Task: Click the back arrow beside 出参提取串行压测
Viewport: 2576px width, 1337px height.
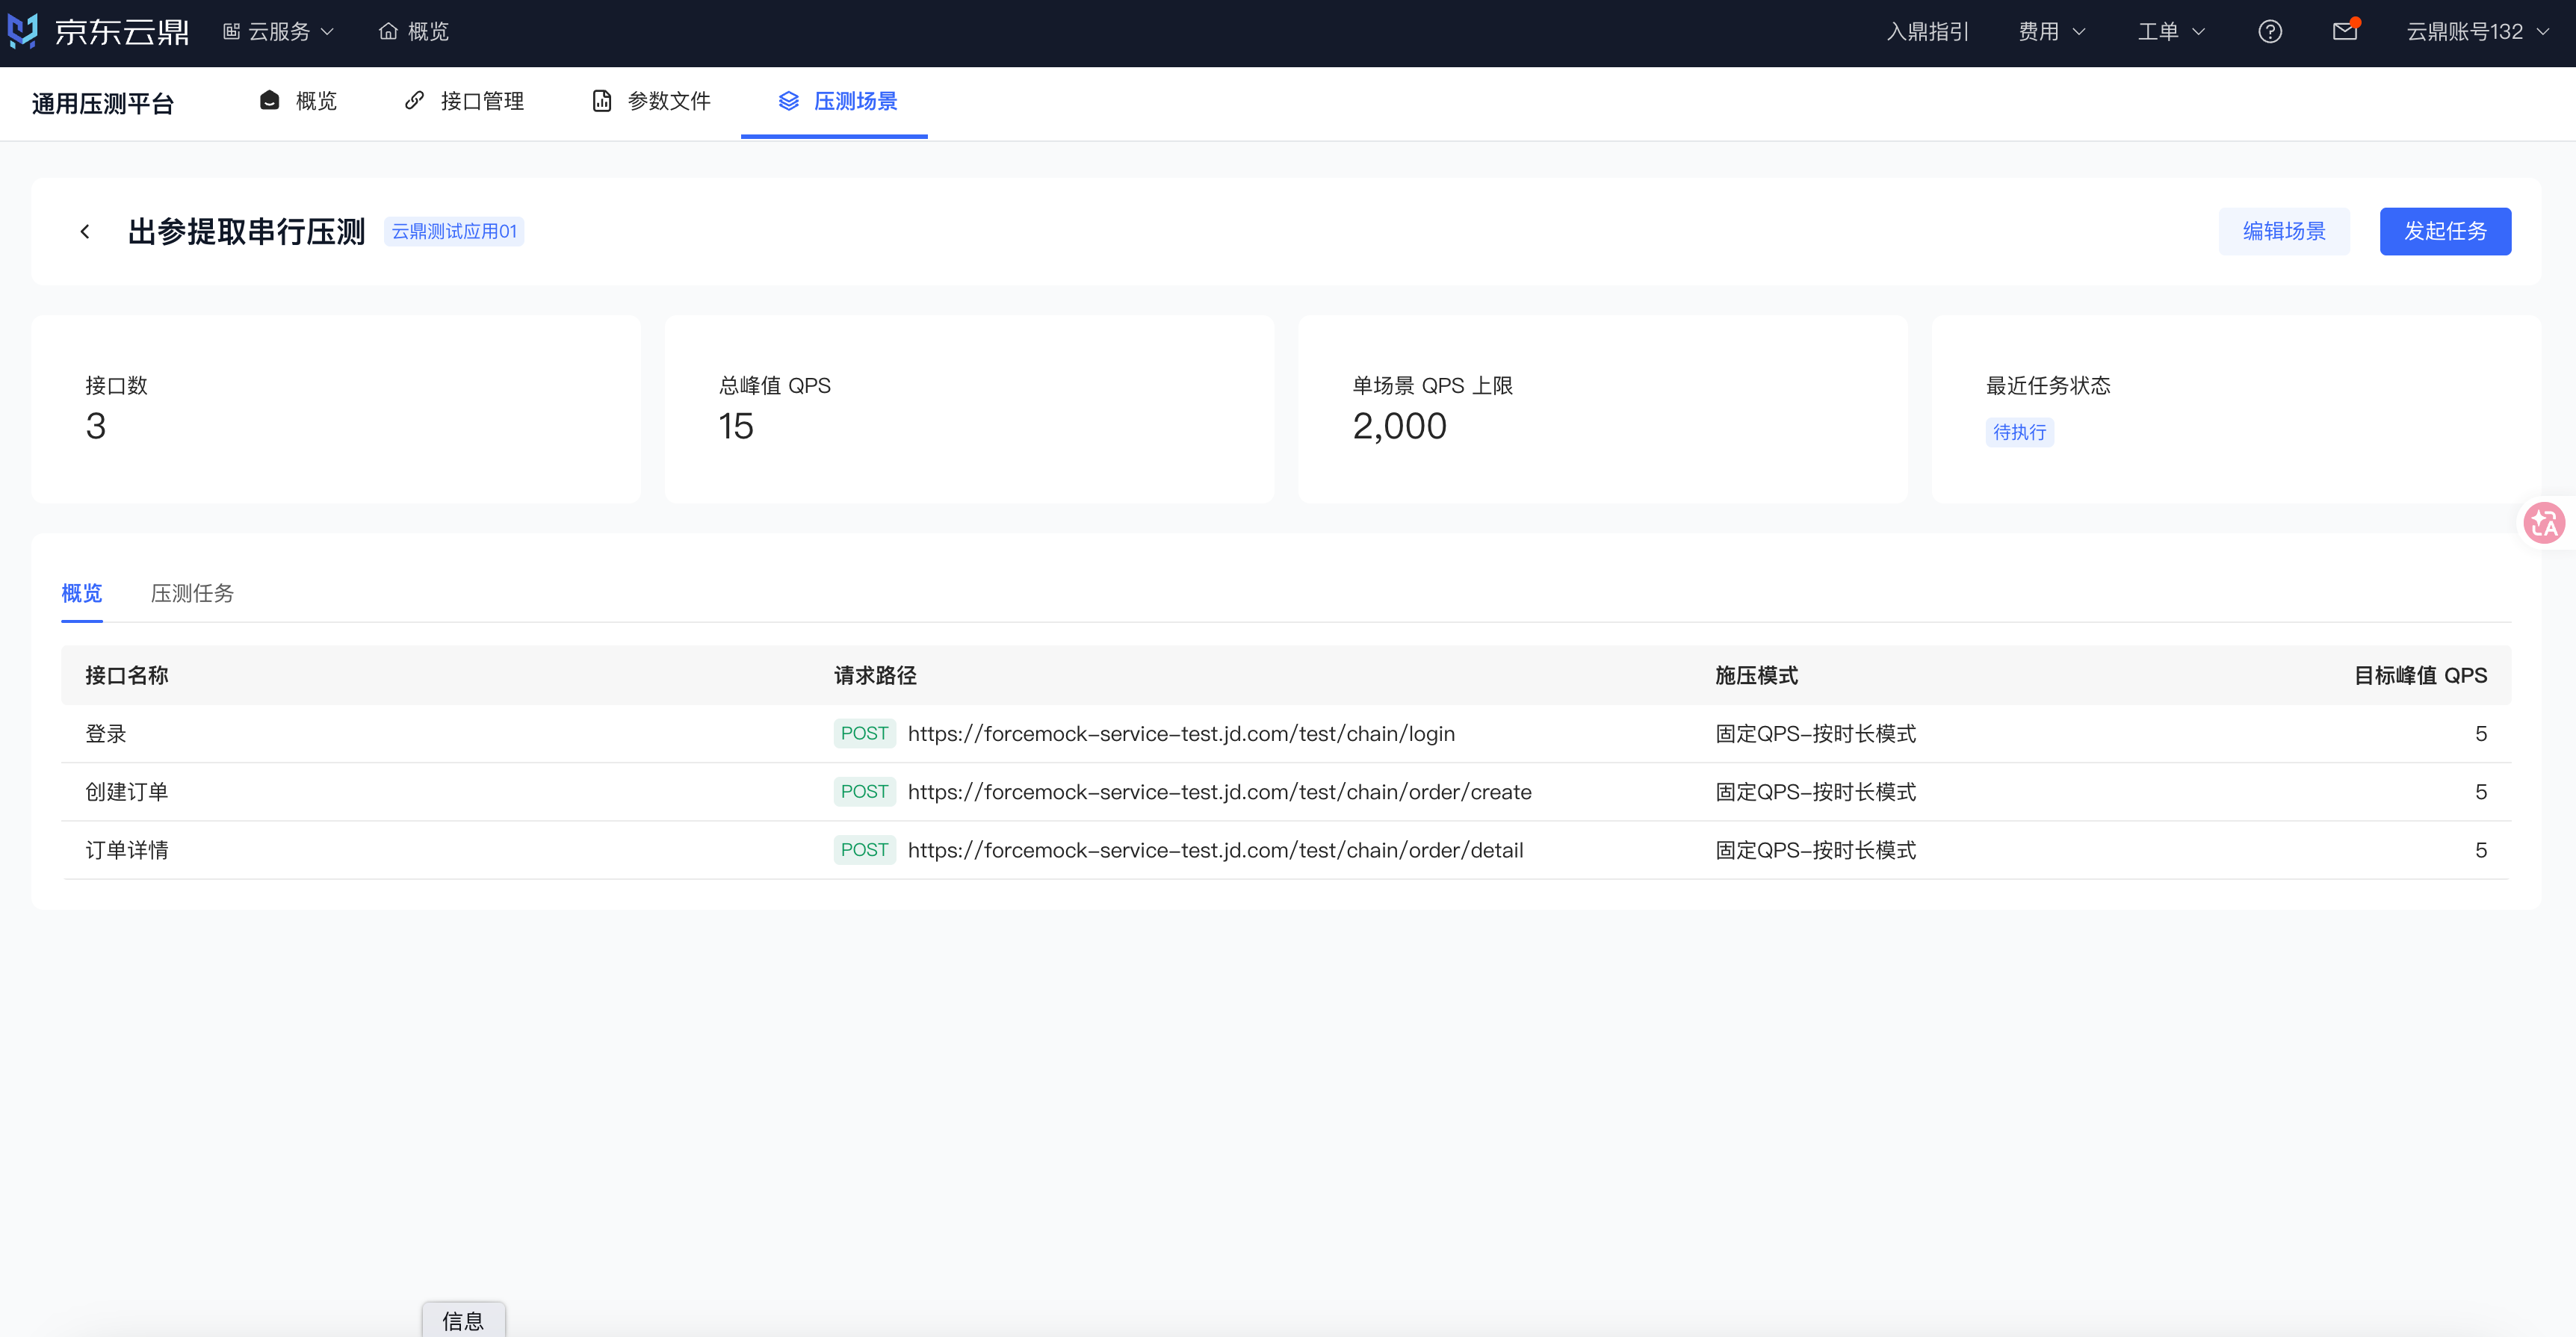Action: coord(85,232)
